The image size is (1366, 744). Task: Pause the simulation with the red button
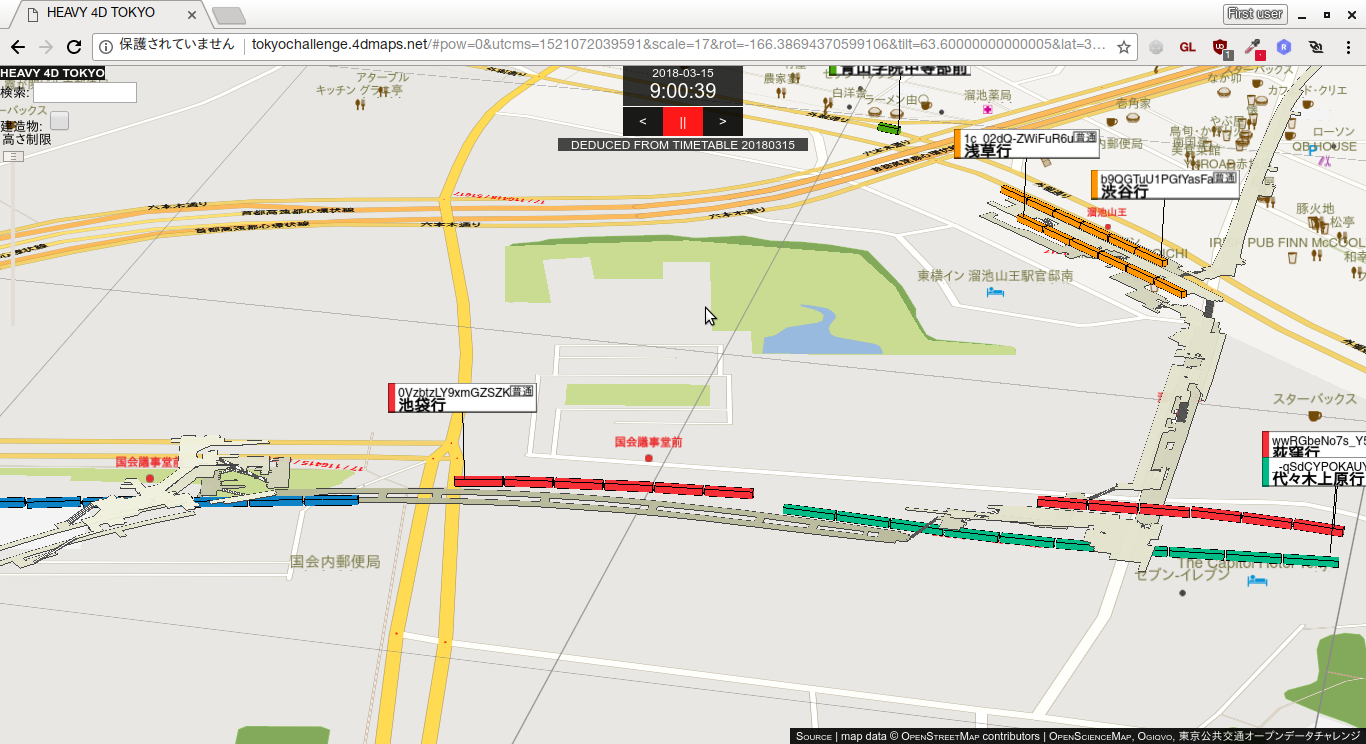click(x=683, y=121)
